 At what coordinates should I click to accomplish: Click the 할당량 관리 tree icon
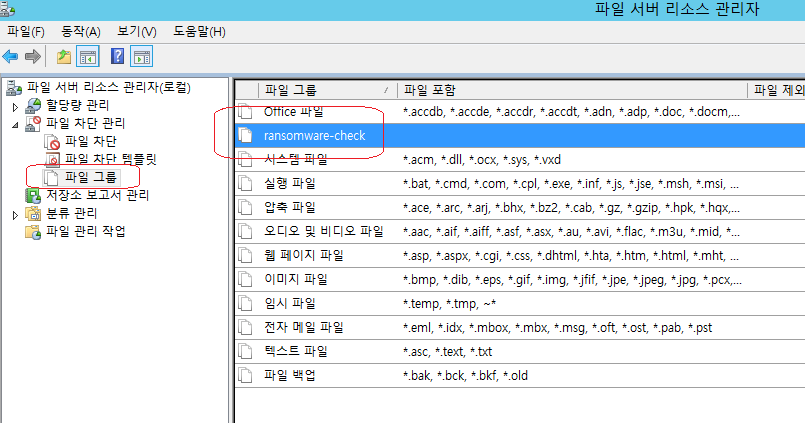coord(33,106)
